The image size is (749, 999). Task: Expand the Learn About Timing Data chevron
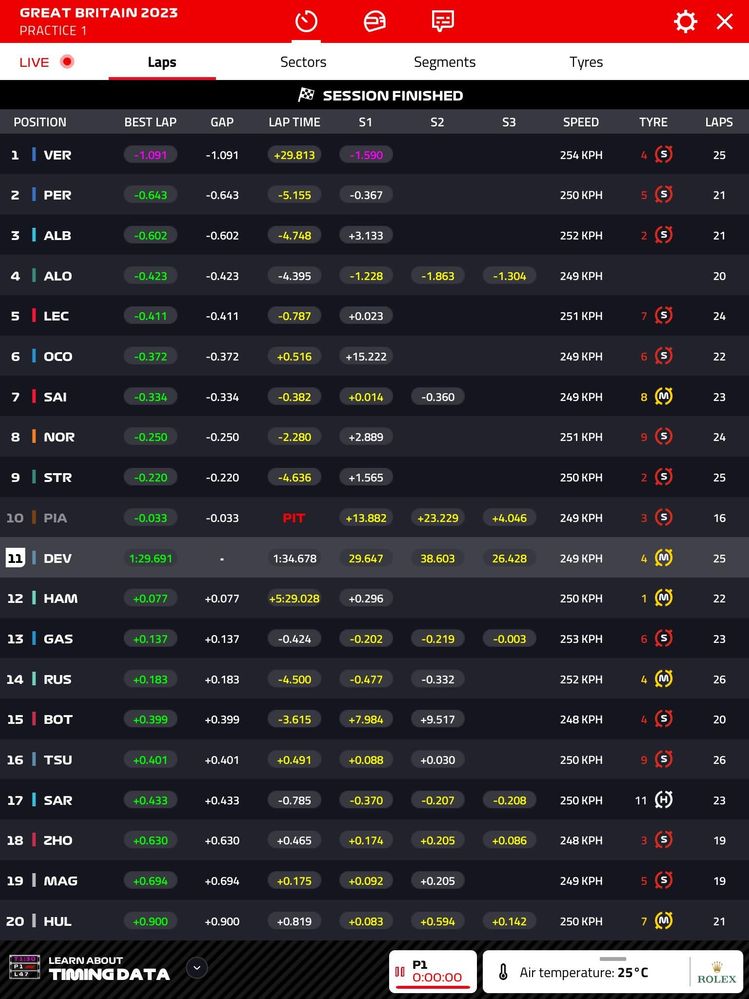197,967
